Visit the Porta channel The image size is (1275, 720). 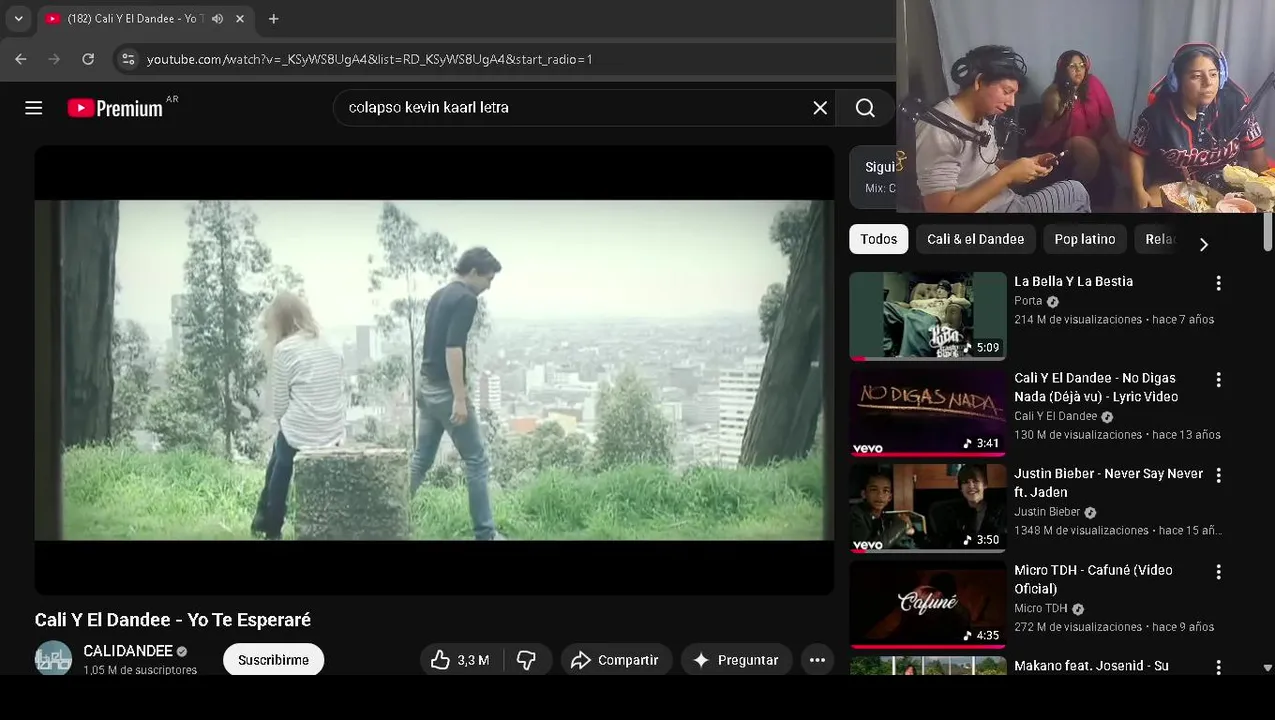pyautogui.click(x=1028, y=301)
